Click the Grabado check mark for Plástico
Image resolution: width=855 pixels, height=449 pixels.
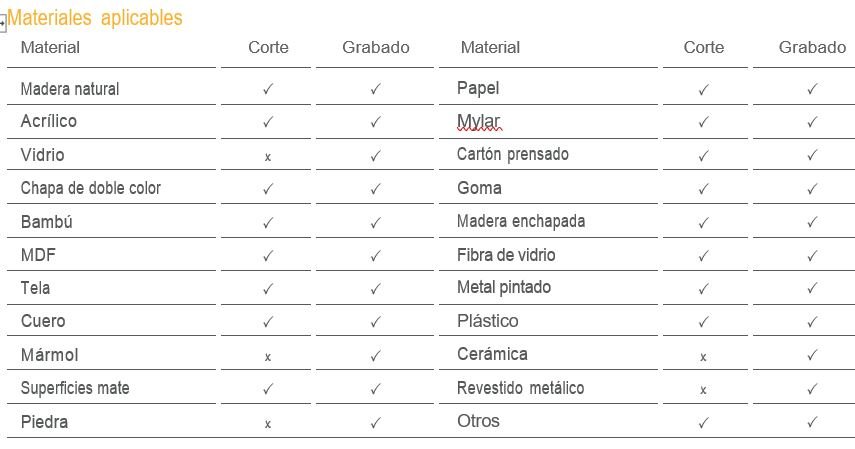[x=812, y=322]
